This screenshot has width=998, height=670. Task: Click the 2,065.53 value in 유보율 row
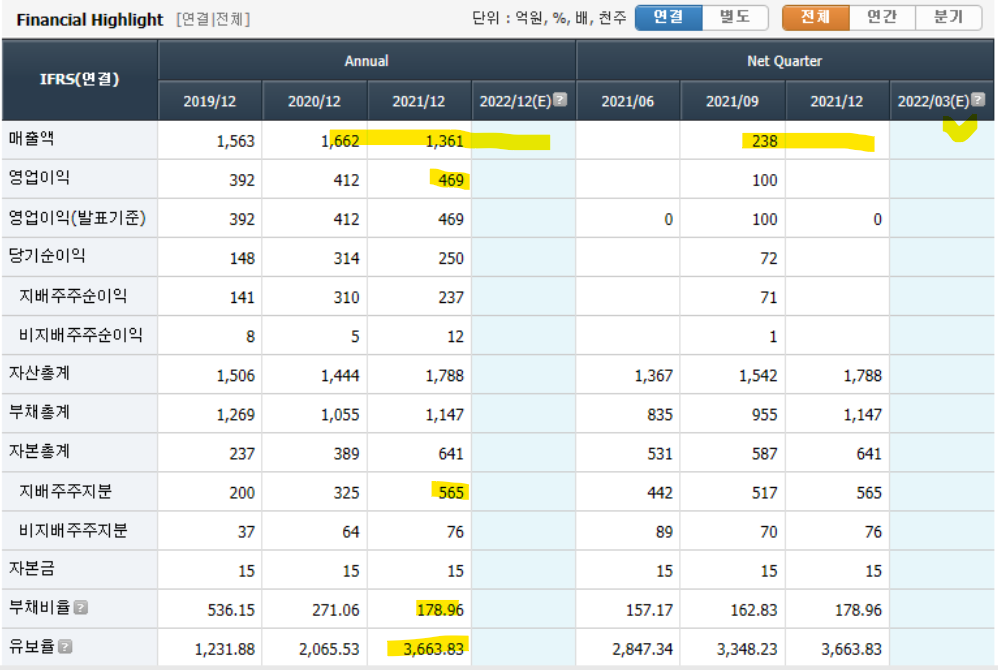[329, 650]
